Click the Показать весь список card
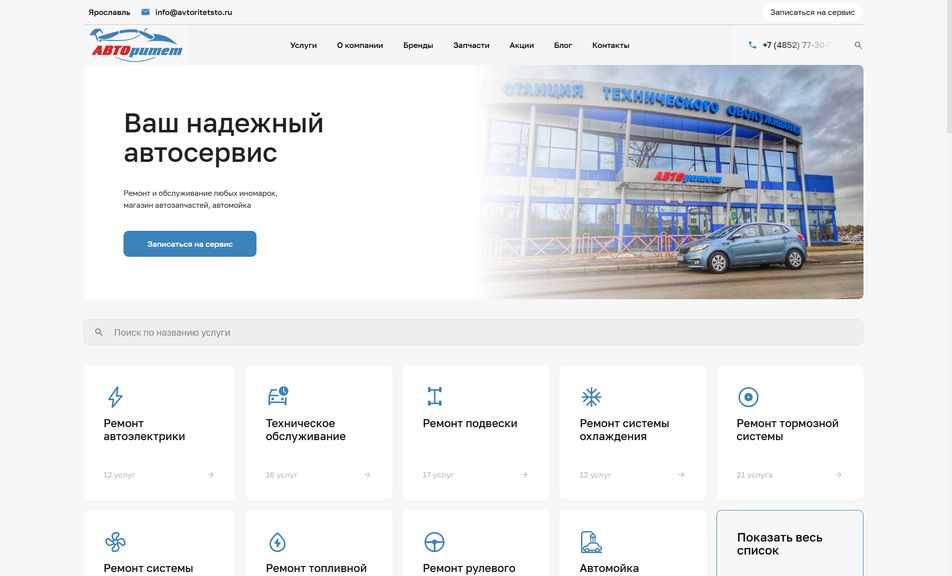This screenshot has width=952, height=576. [x=790, y=543]
